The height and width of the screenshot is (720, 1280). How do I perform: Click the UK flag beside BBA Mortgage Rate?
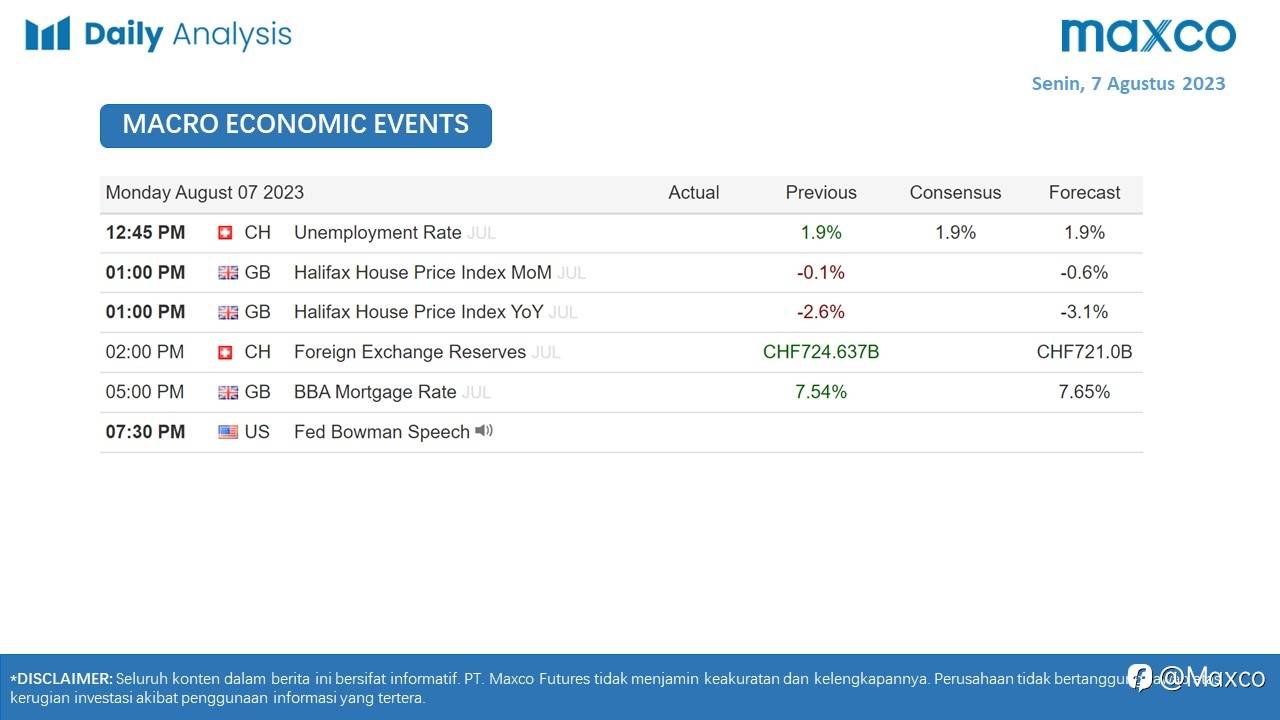coord(228,393)
